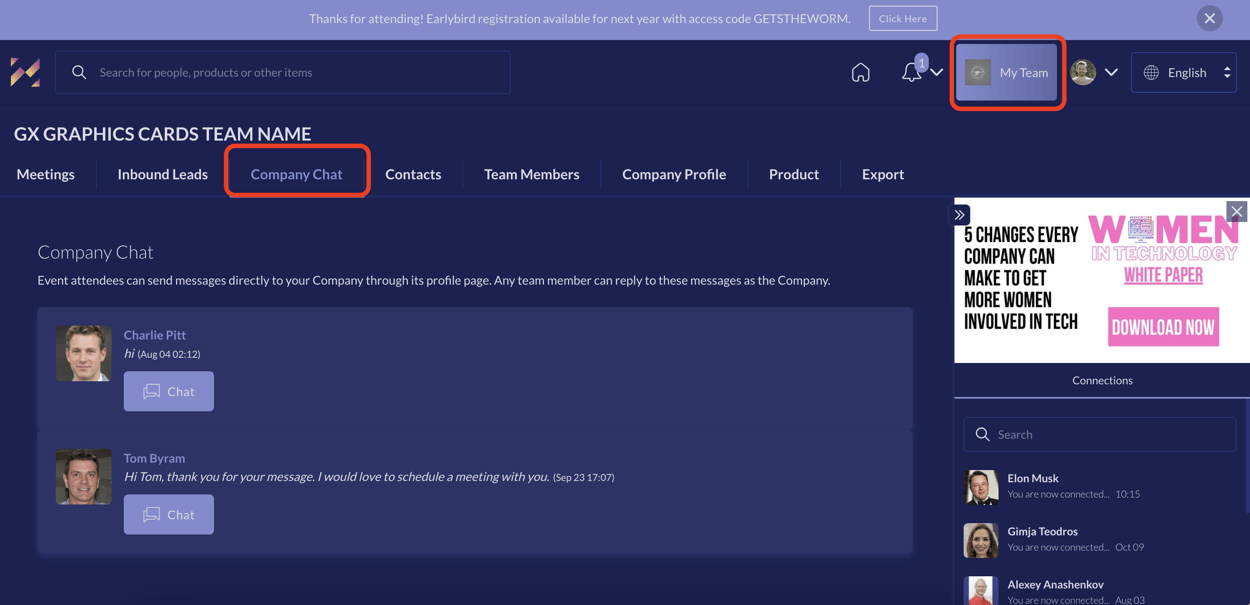Switch to the Inbound Leads tab
Screen dimensions: 1250x605
(162, 174)
